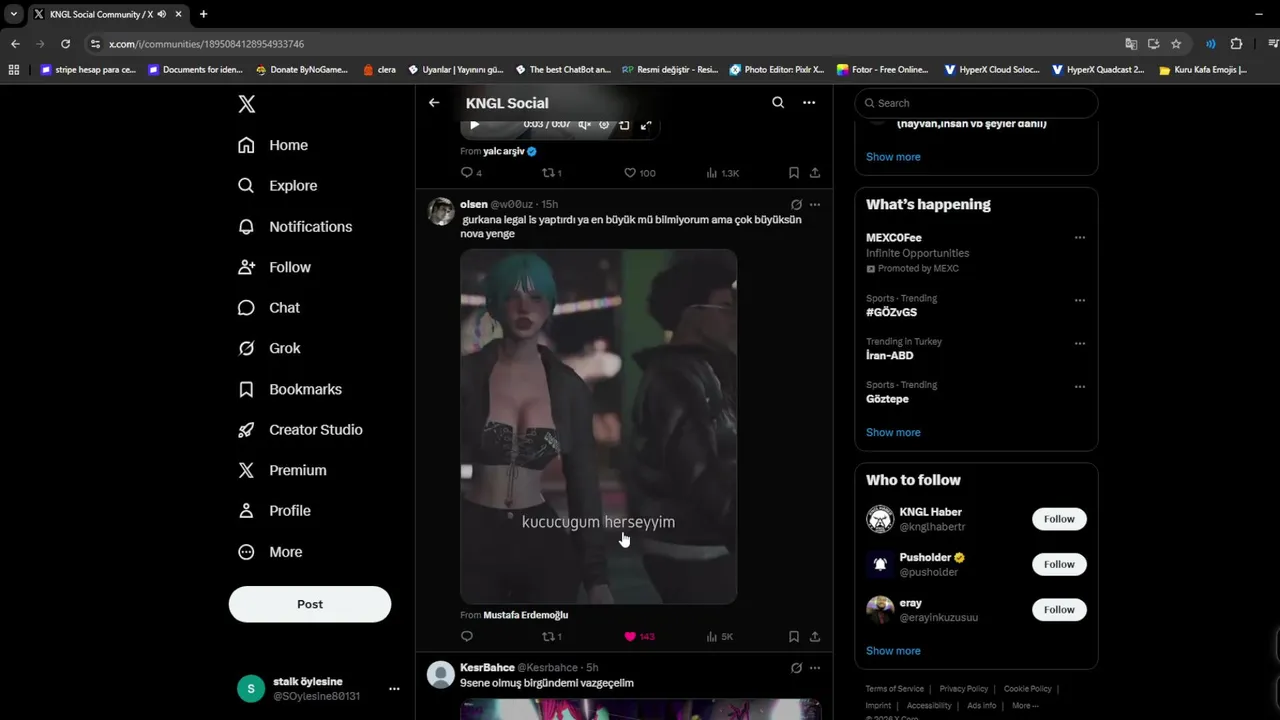
Task: Show more in Who to follow
Action: click(x=893, y=651)
